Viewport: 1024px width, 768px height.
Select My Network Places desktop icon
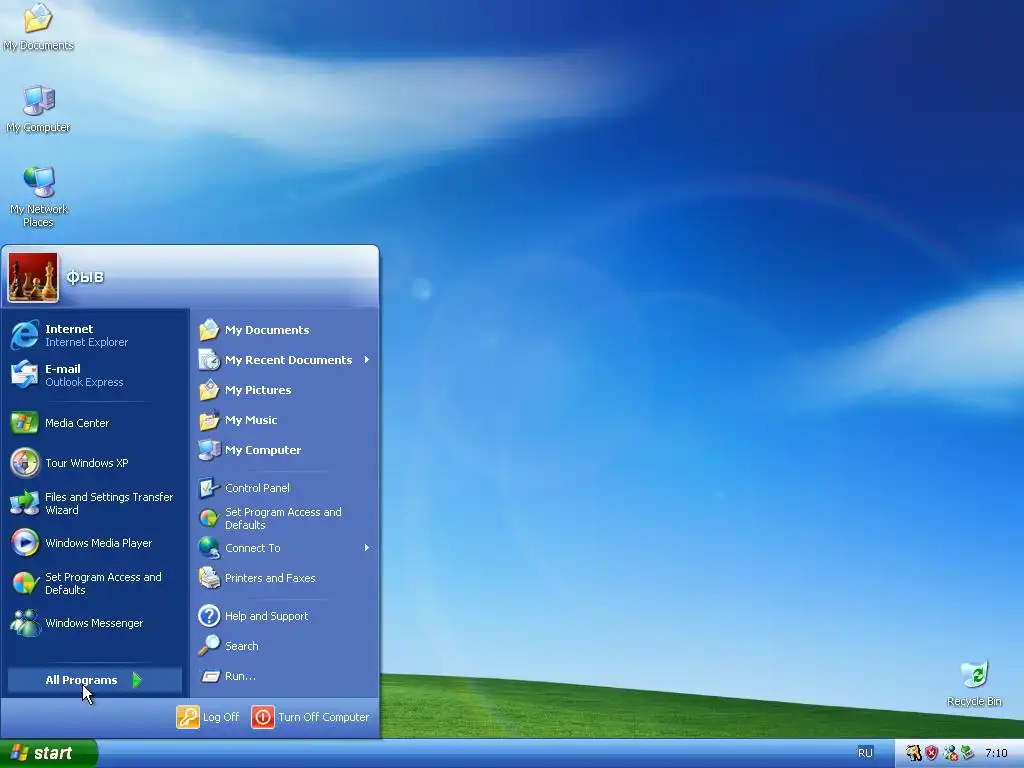pyautogui.click(x=39, y=182)
